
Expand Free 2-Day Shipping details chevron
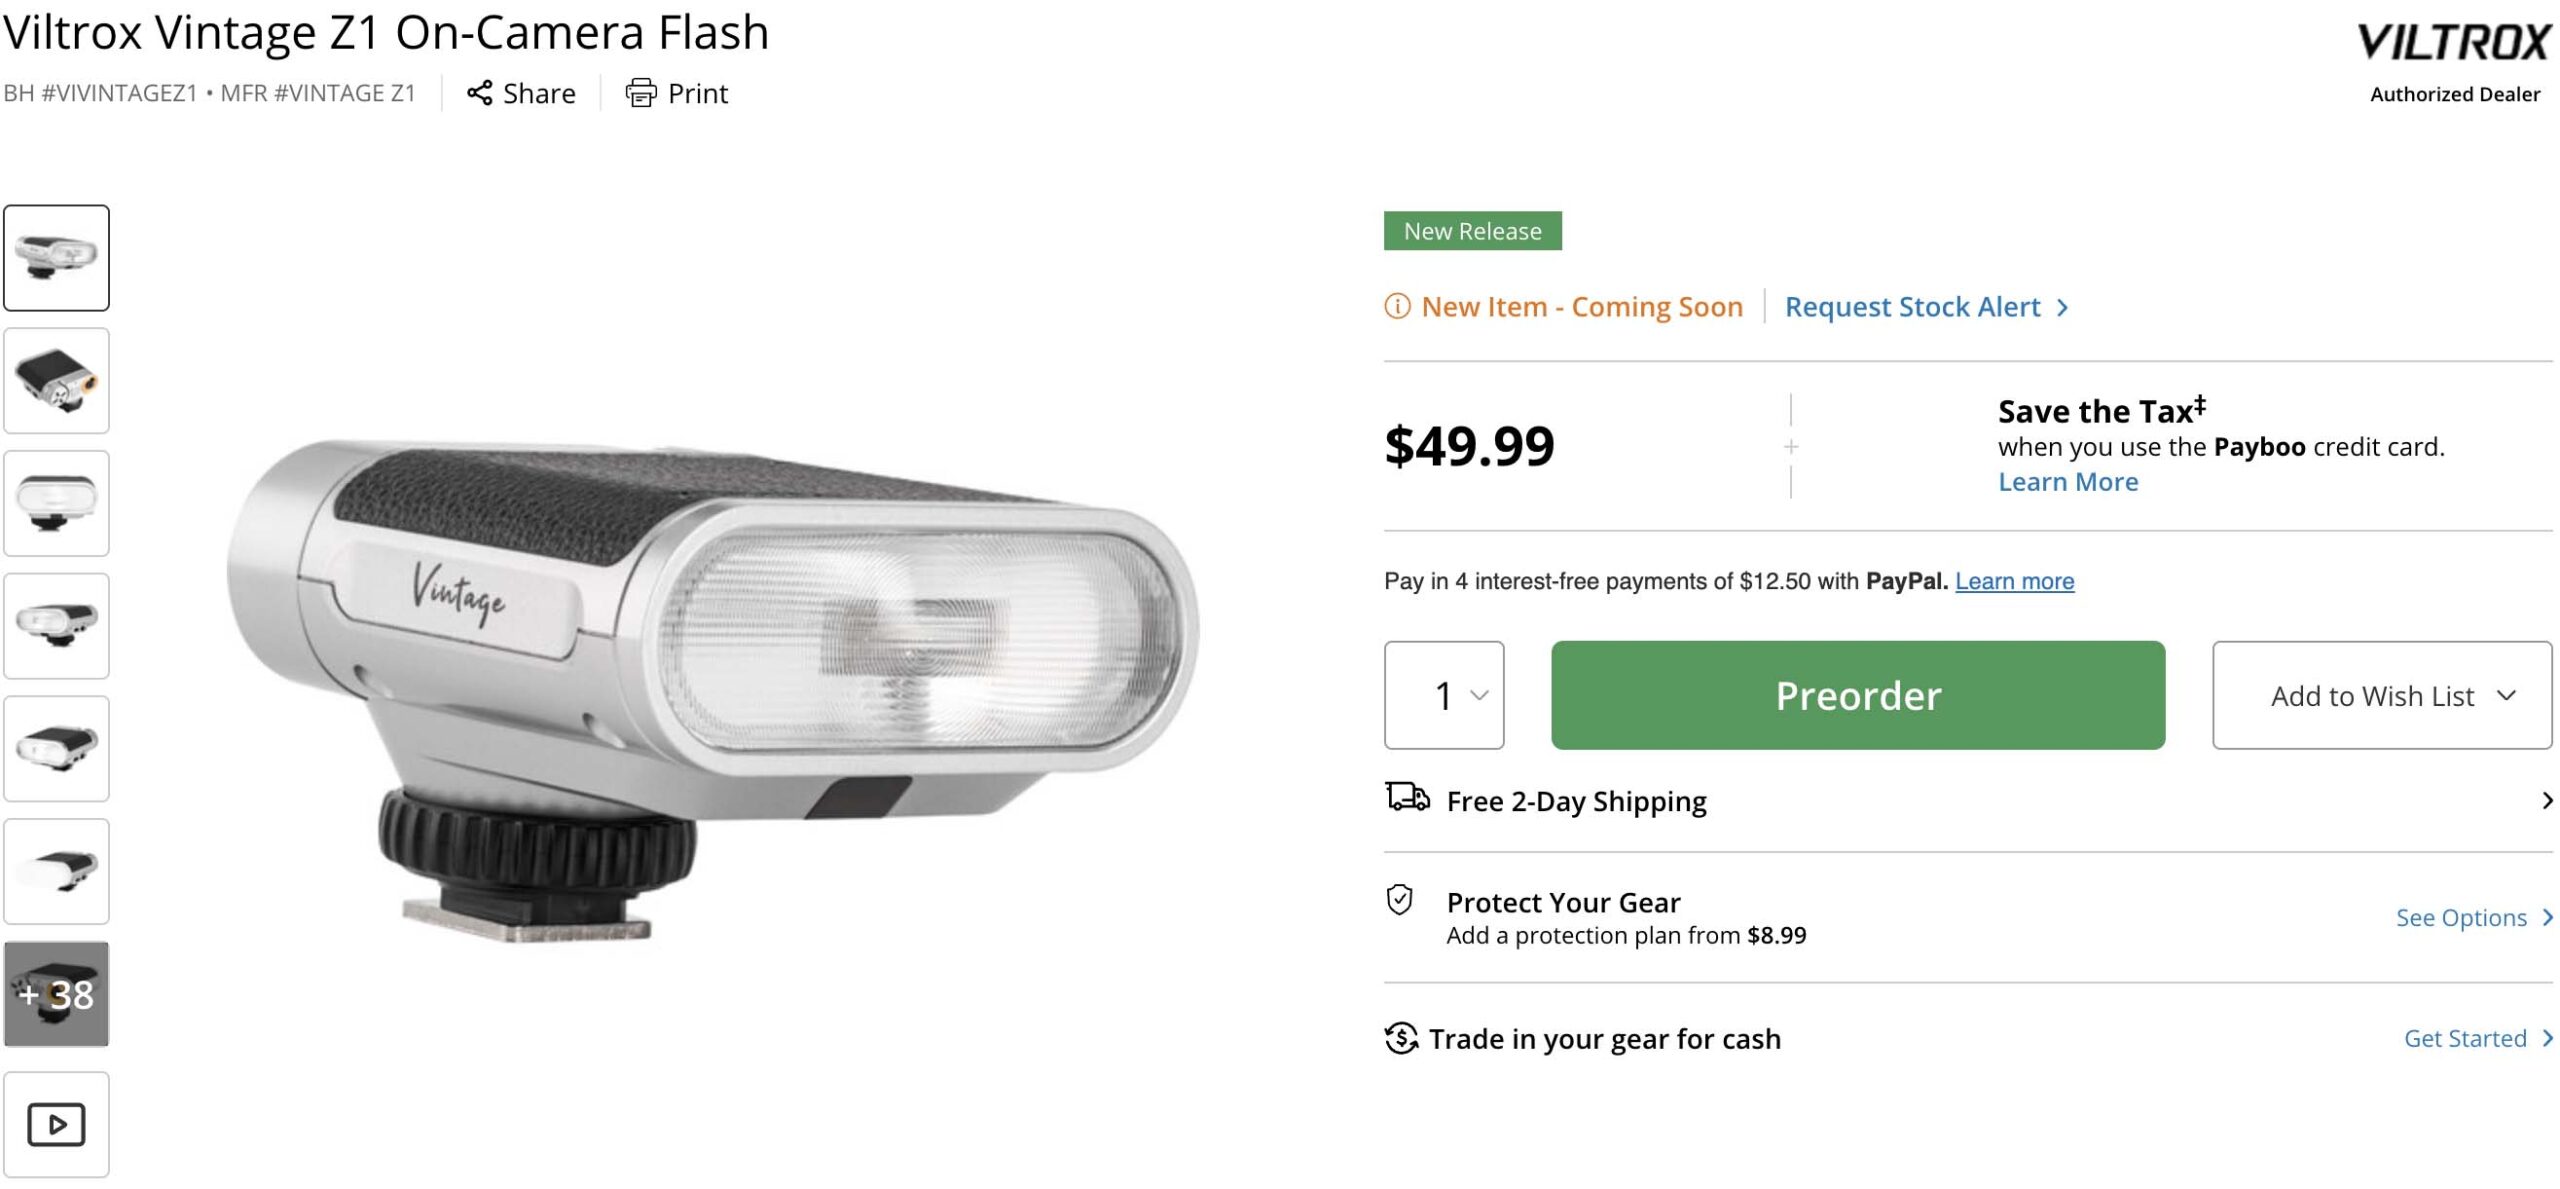pos(2546,800)
